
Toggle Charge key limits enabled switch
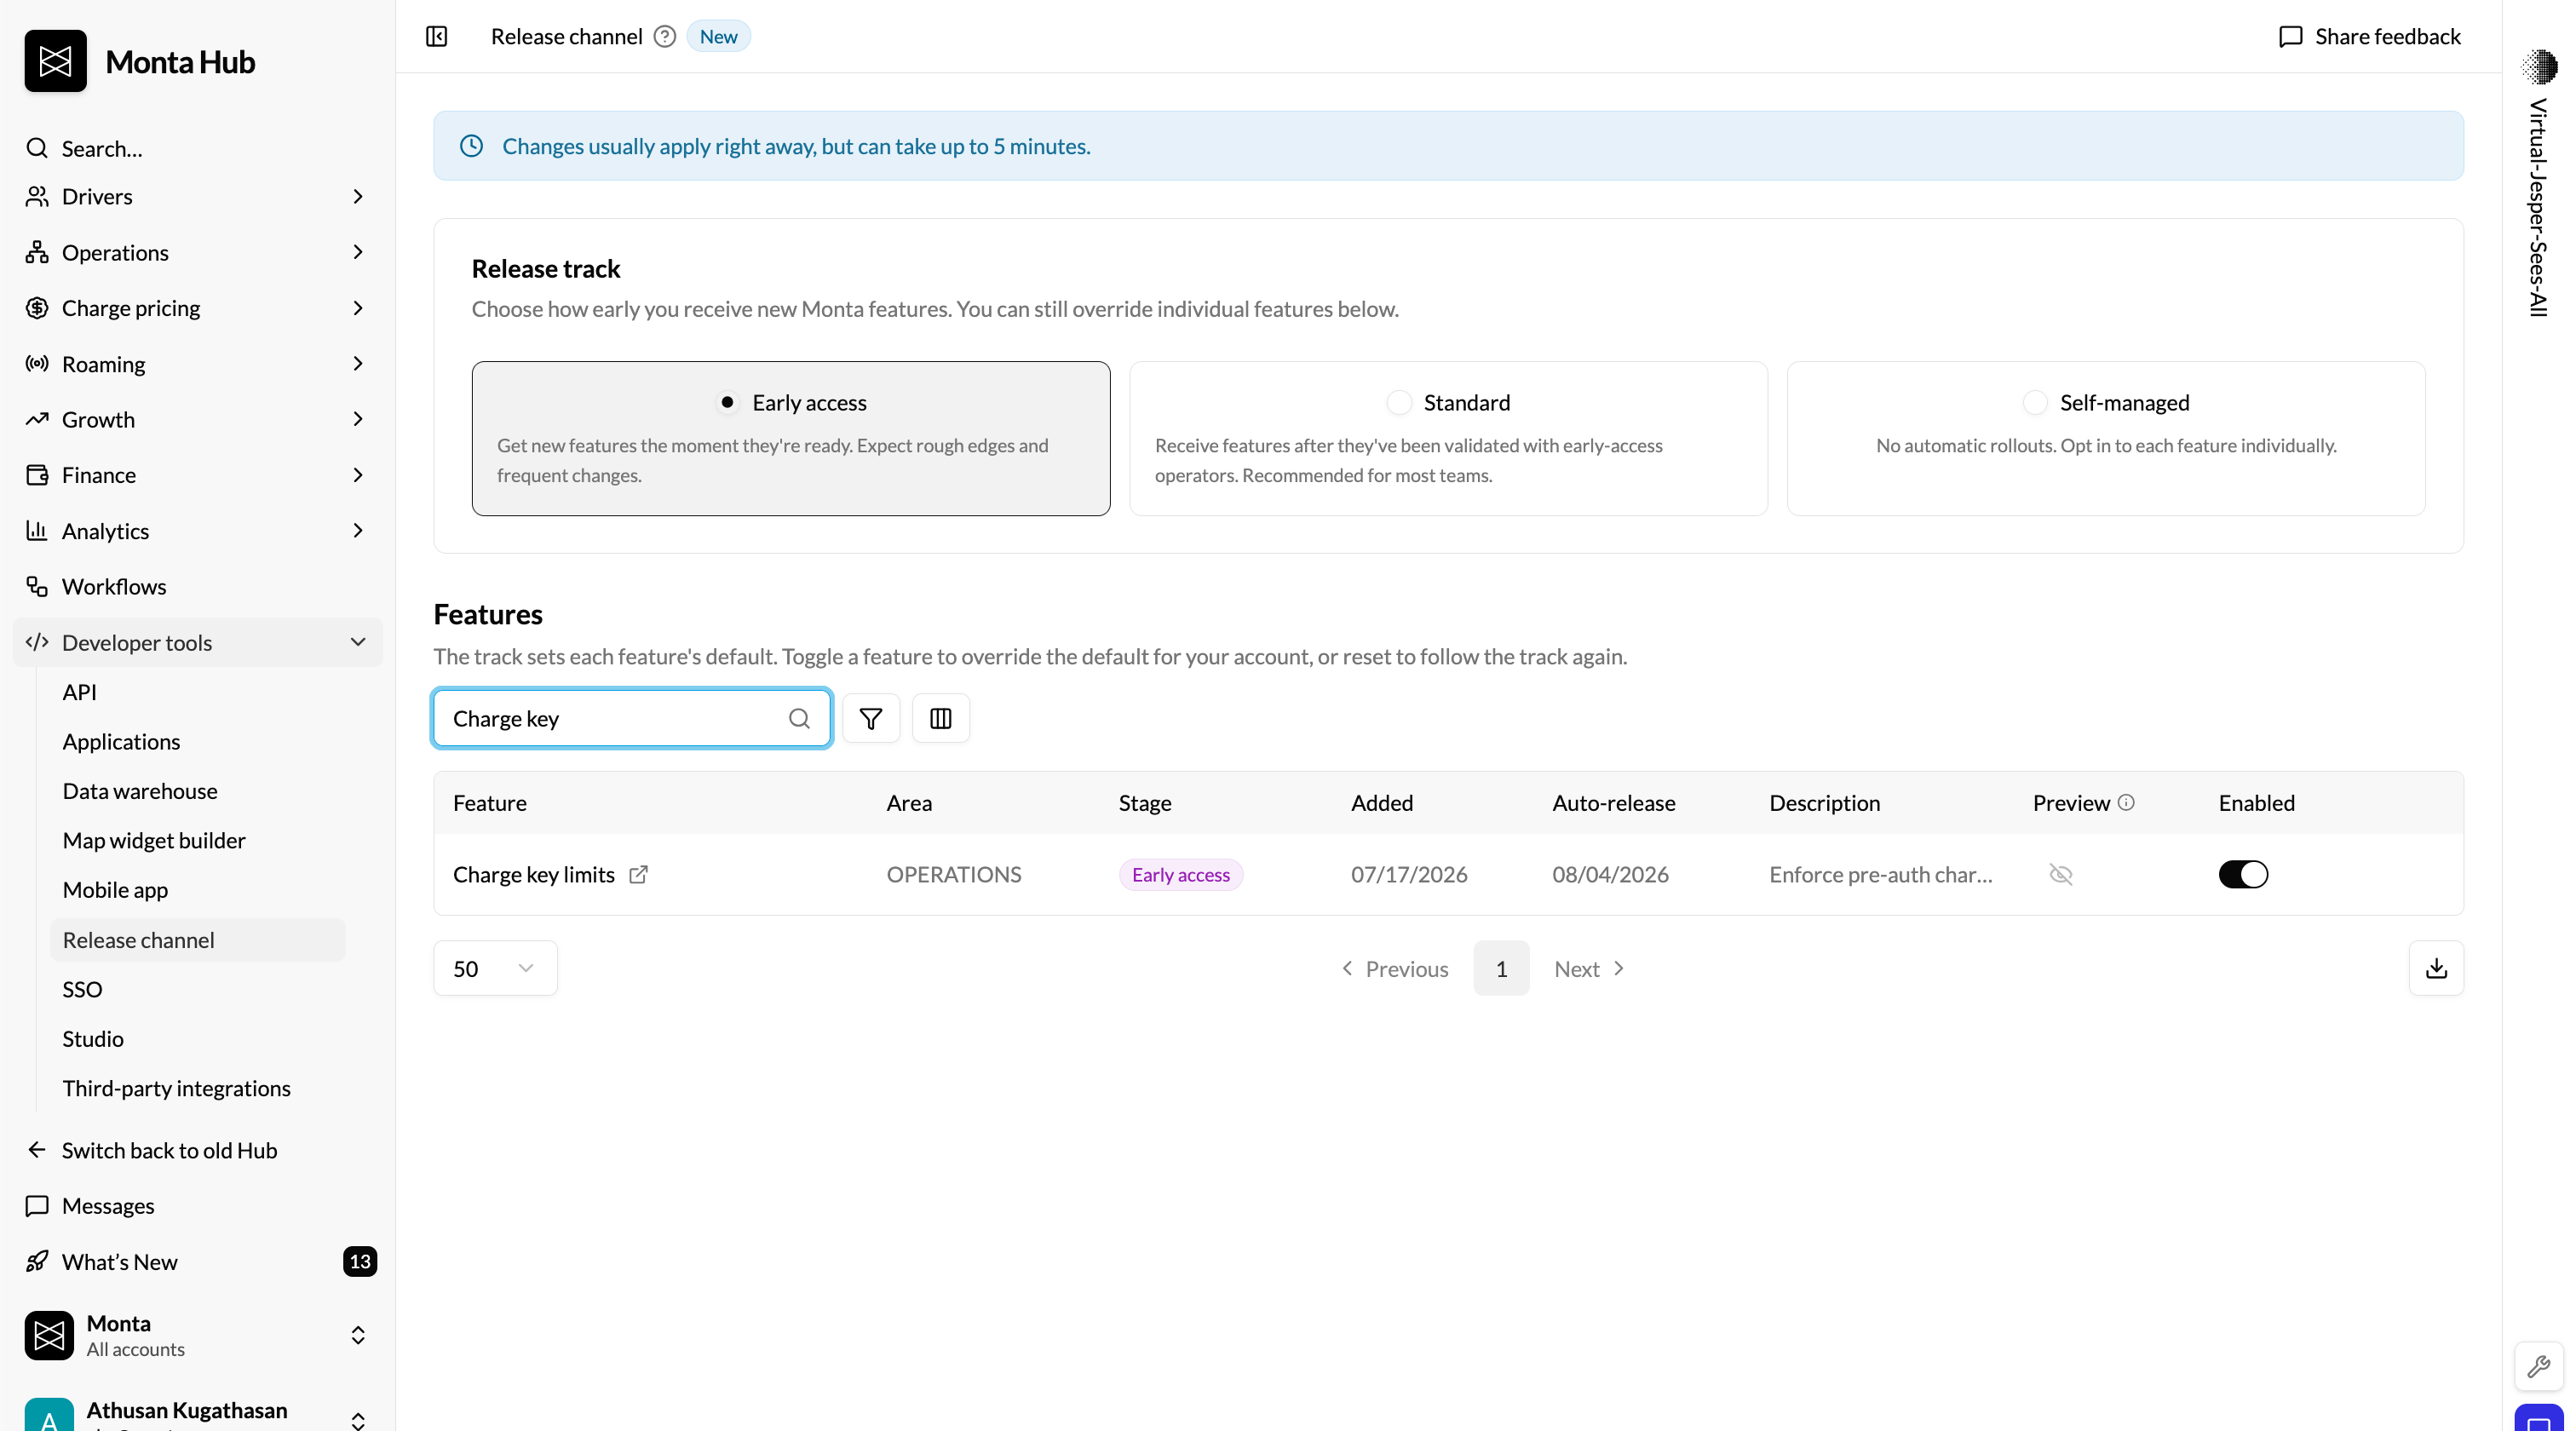coord(2243,875)
